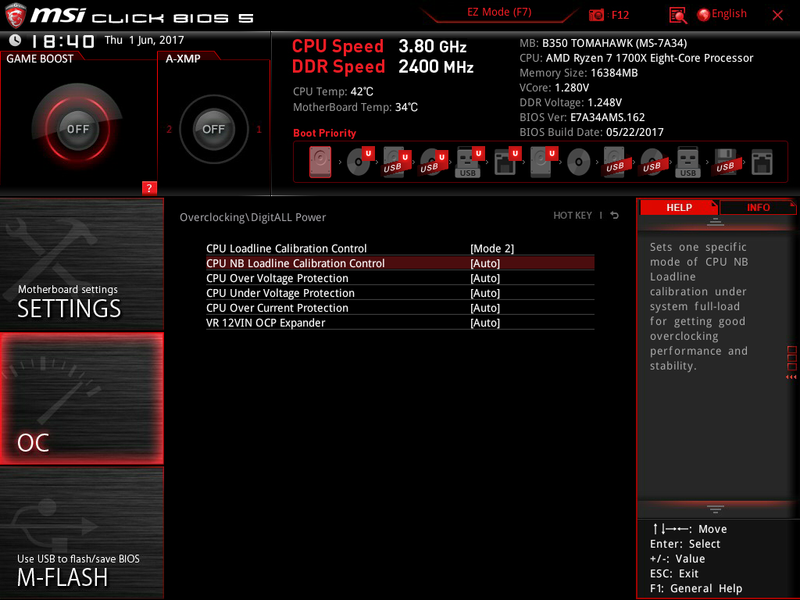
Task: Open the BIOS search magnifier icon
Action: click(678, 15)
